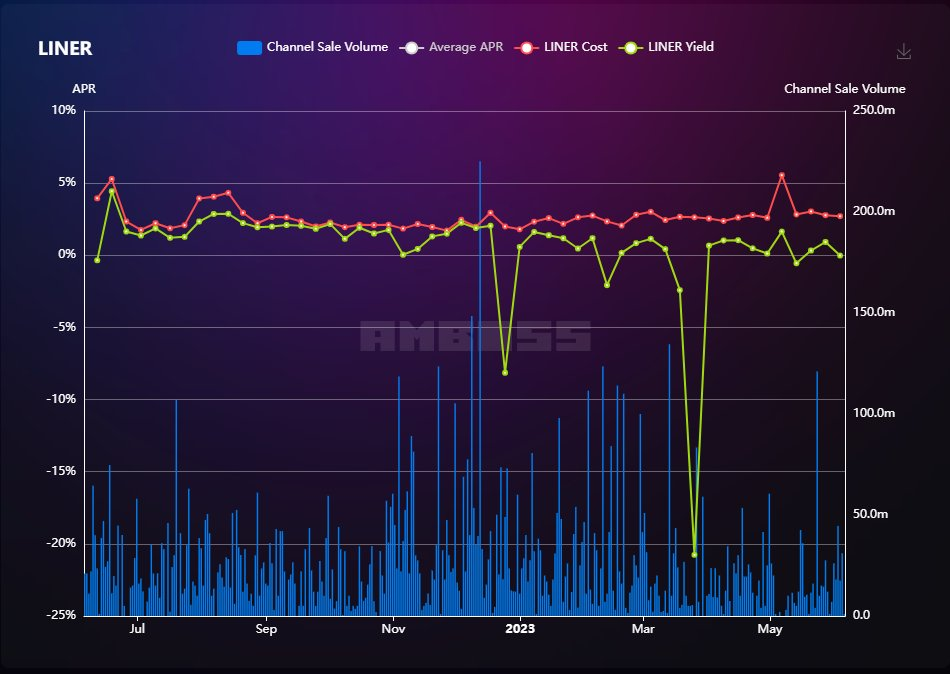Image resolution: width=950 pixels, height=674 pixels.
Task: Click the LINER chart title
Action: tap(65, 49)
